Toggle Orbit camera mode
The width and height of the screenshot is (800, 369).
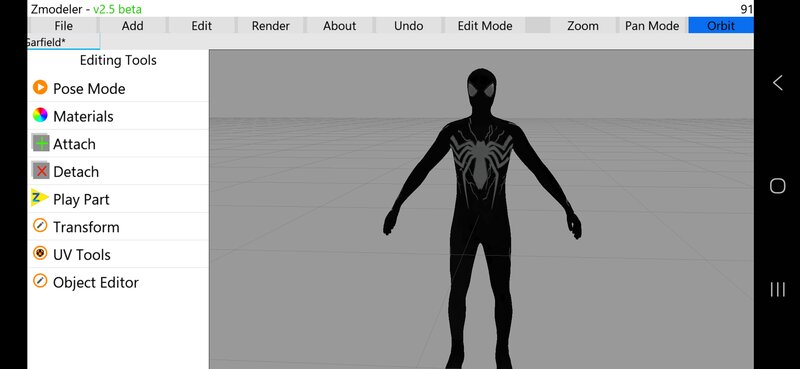(x=720, y=26)
